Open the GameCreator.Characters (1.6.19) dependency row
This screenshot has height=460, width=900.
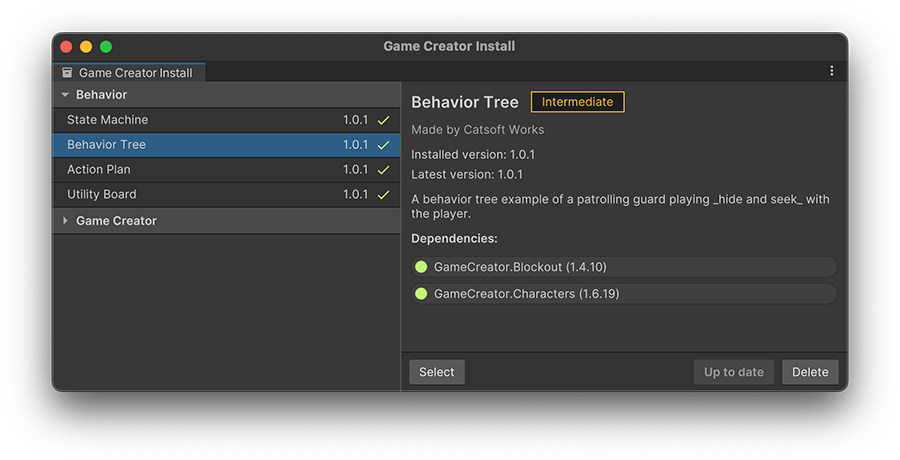click(x=624, y=293)
